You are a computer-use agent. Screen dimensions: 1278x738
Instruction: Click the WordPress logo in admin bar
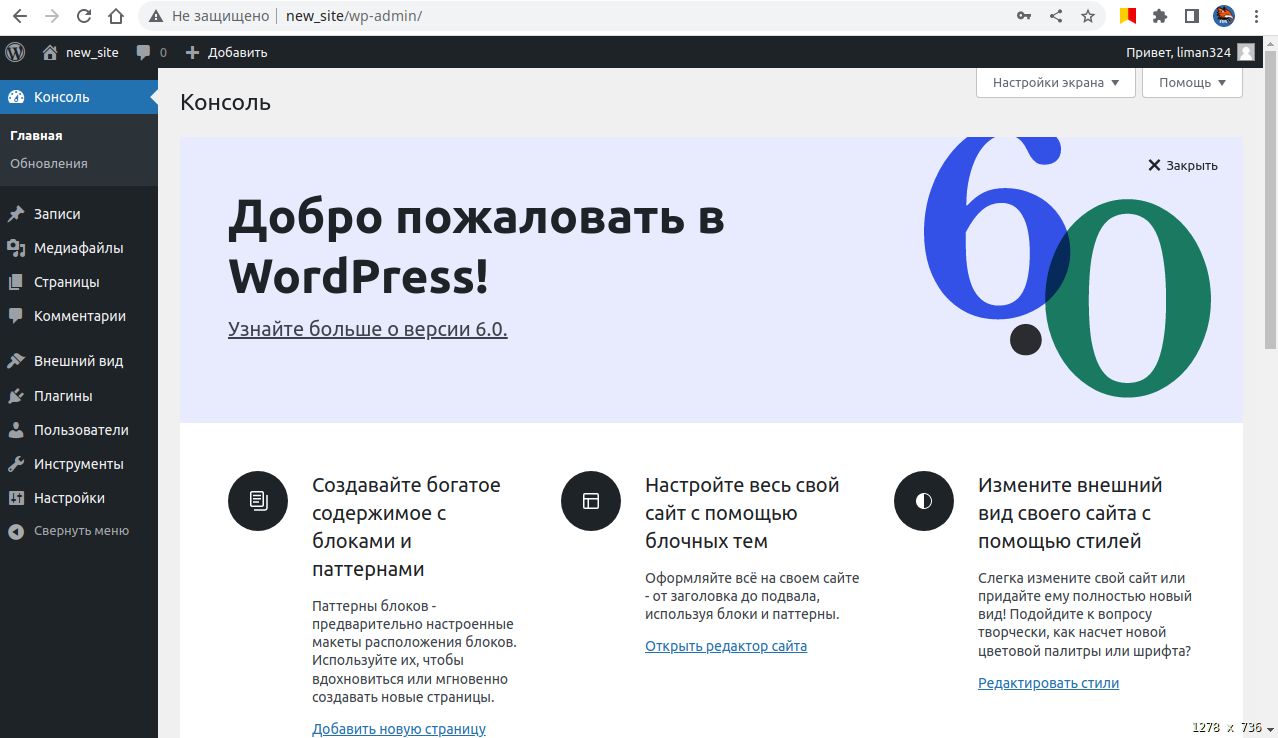pos(15,52)
